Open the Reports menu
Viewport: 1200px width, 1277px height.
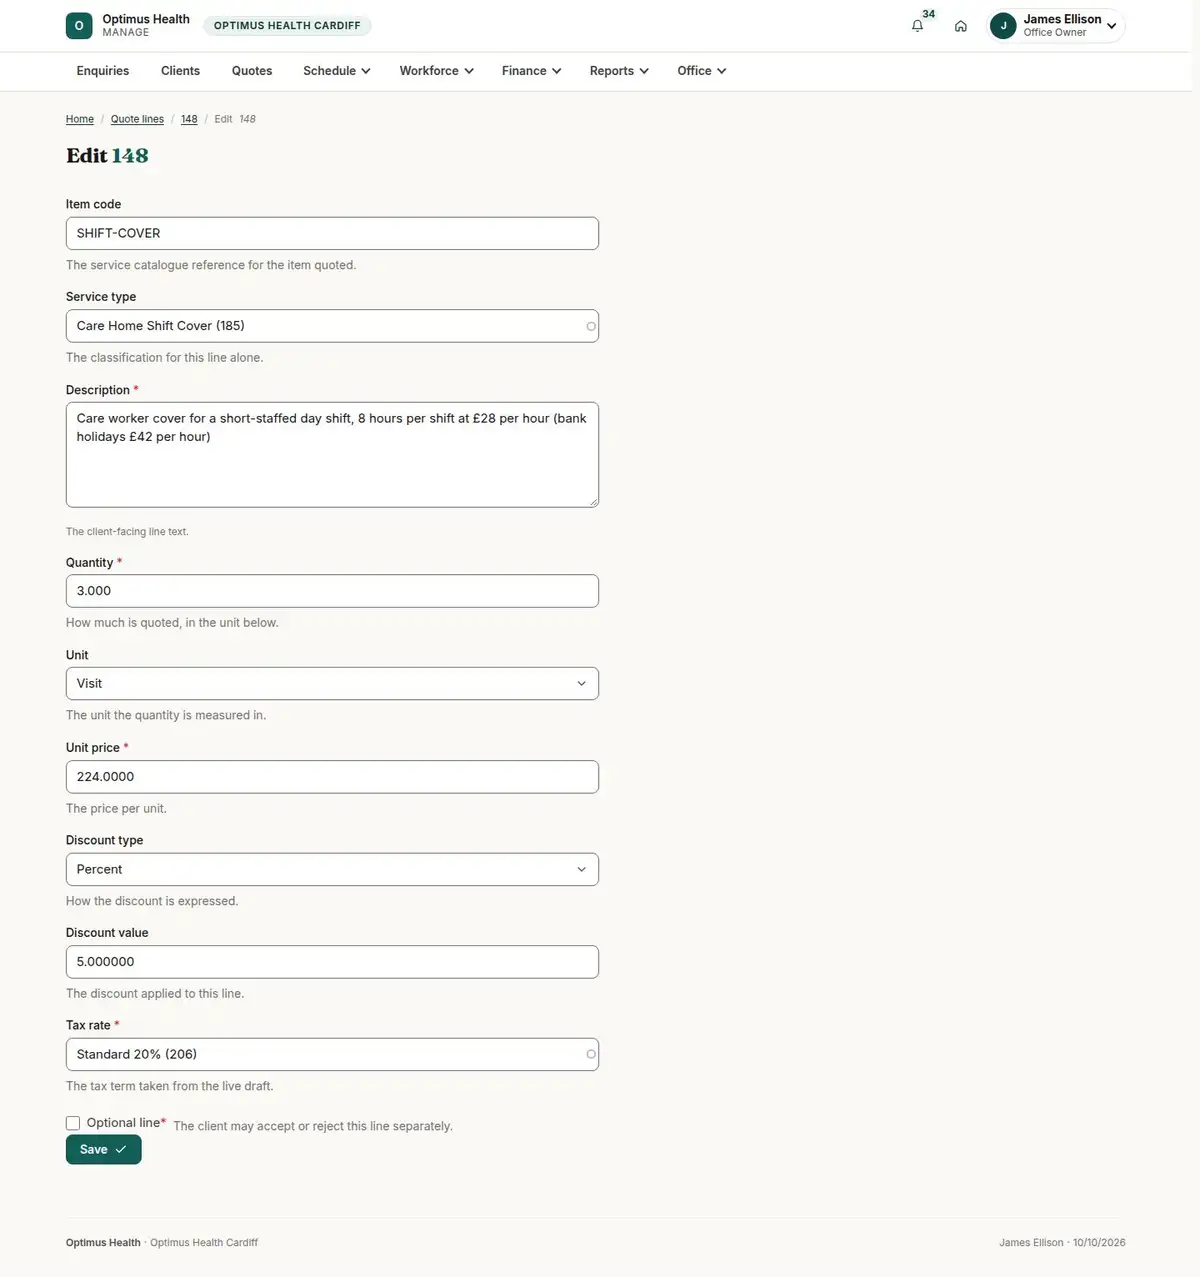619,71
